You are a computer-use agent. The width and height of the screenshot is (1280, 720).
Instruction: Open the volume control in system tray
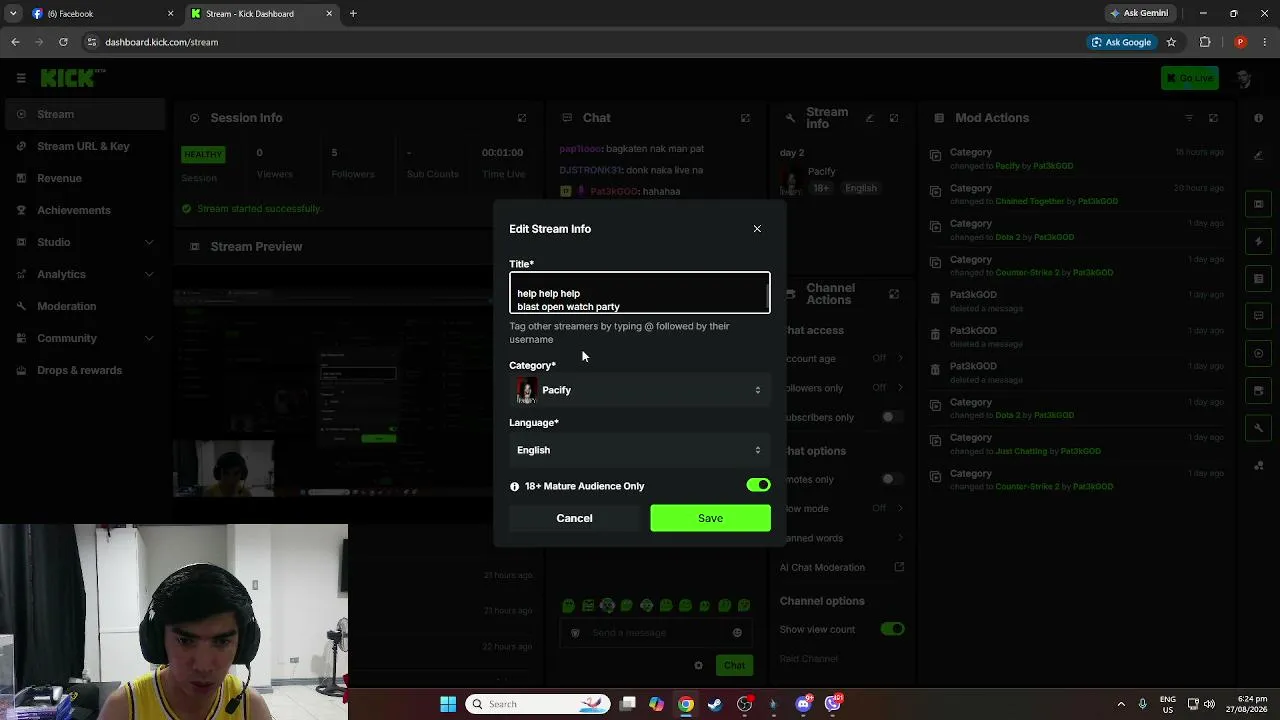1211,704
